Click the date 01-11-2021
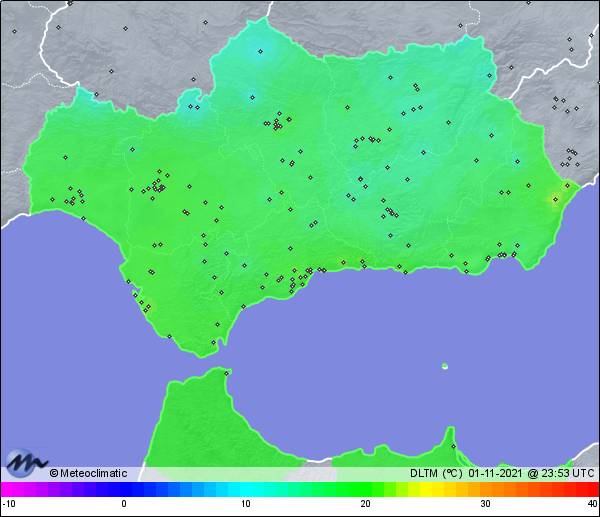This screenshot has width=600, height=517. pos(495,473)
